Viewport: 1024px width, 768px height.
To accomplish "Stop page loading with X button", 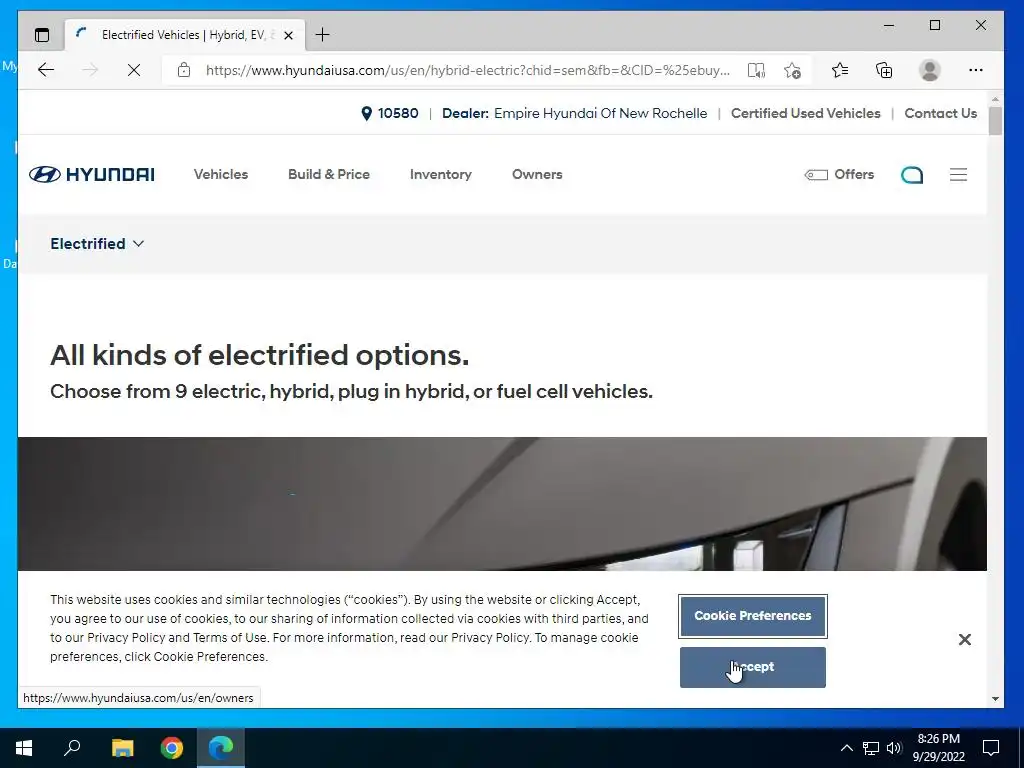I will click(x=134, y=70).
